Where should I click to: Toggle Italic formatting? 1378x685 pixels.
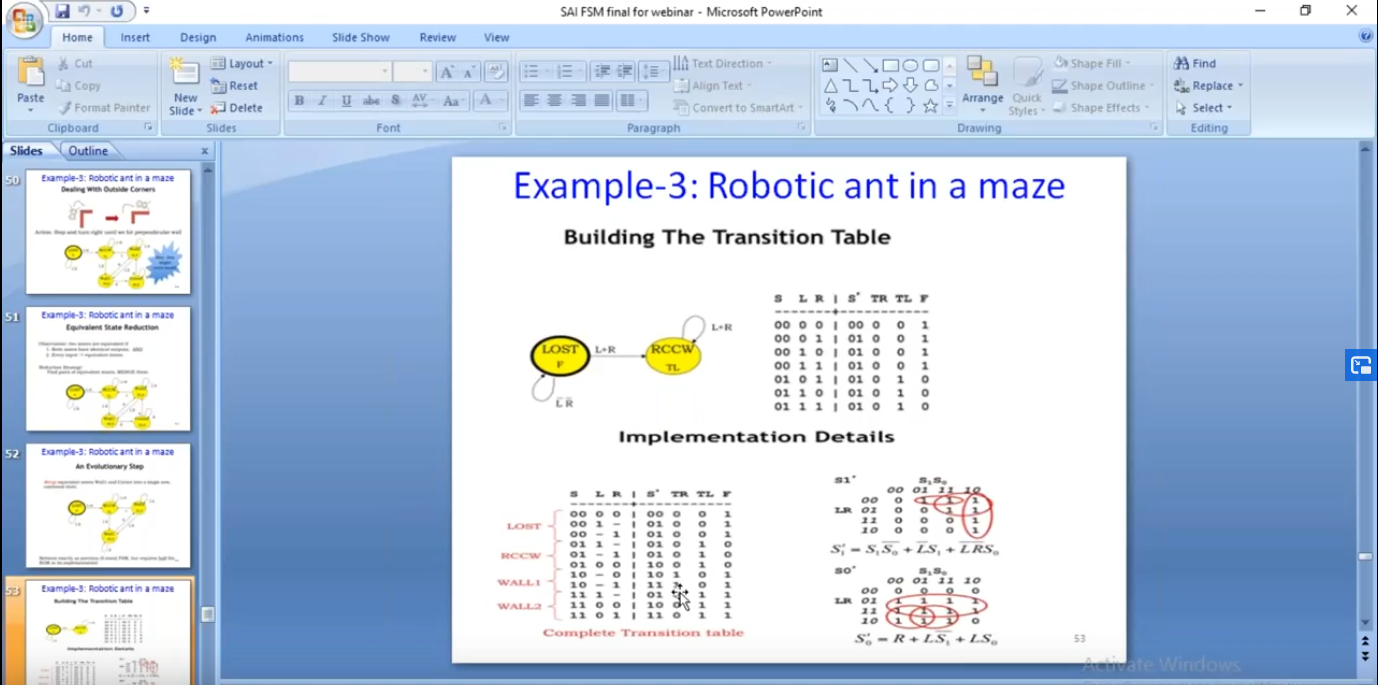(322, 101)
